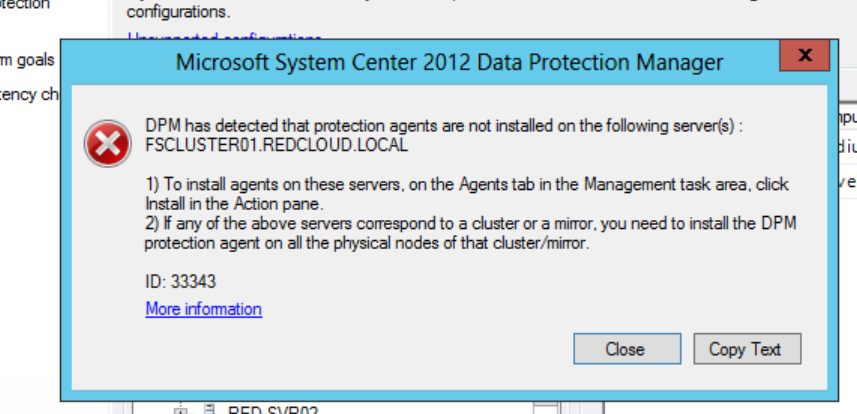Screen dimensions: 857x414
Task: Click the second step about cluster or mirror nodes
Action: [x=470, y=234]
